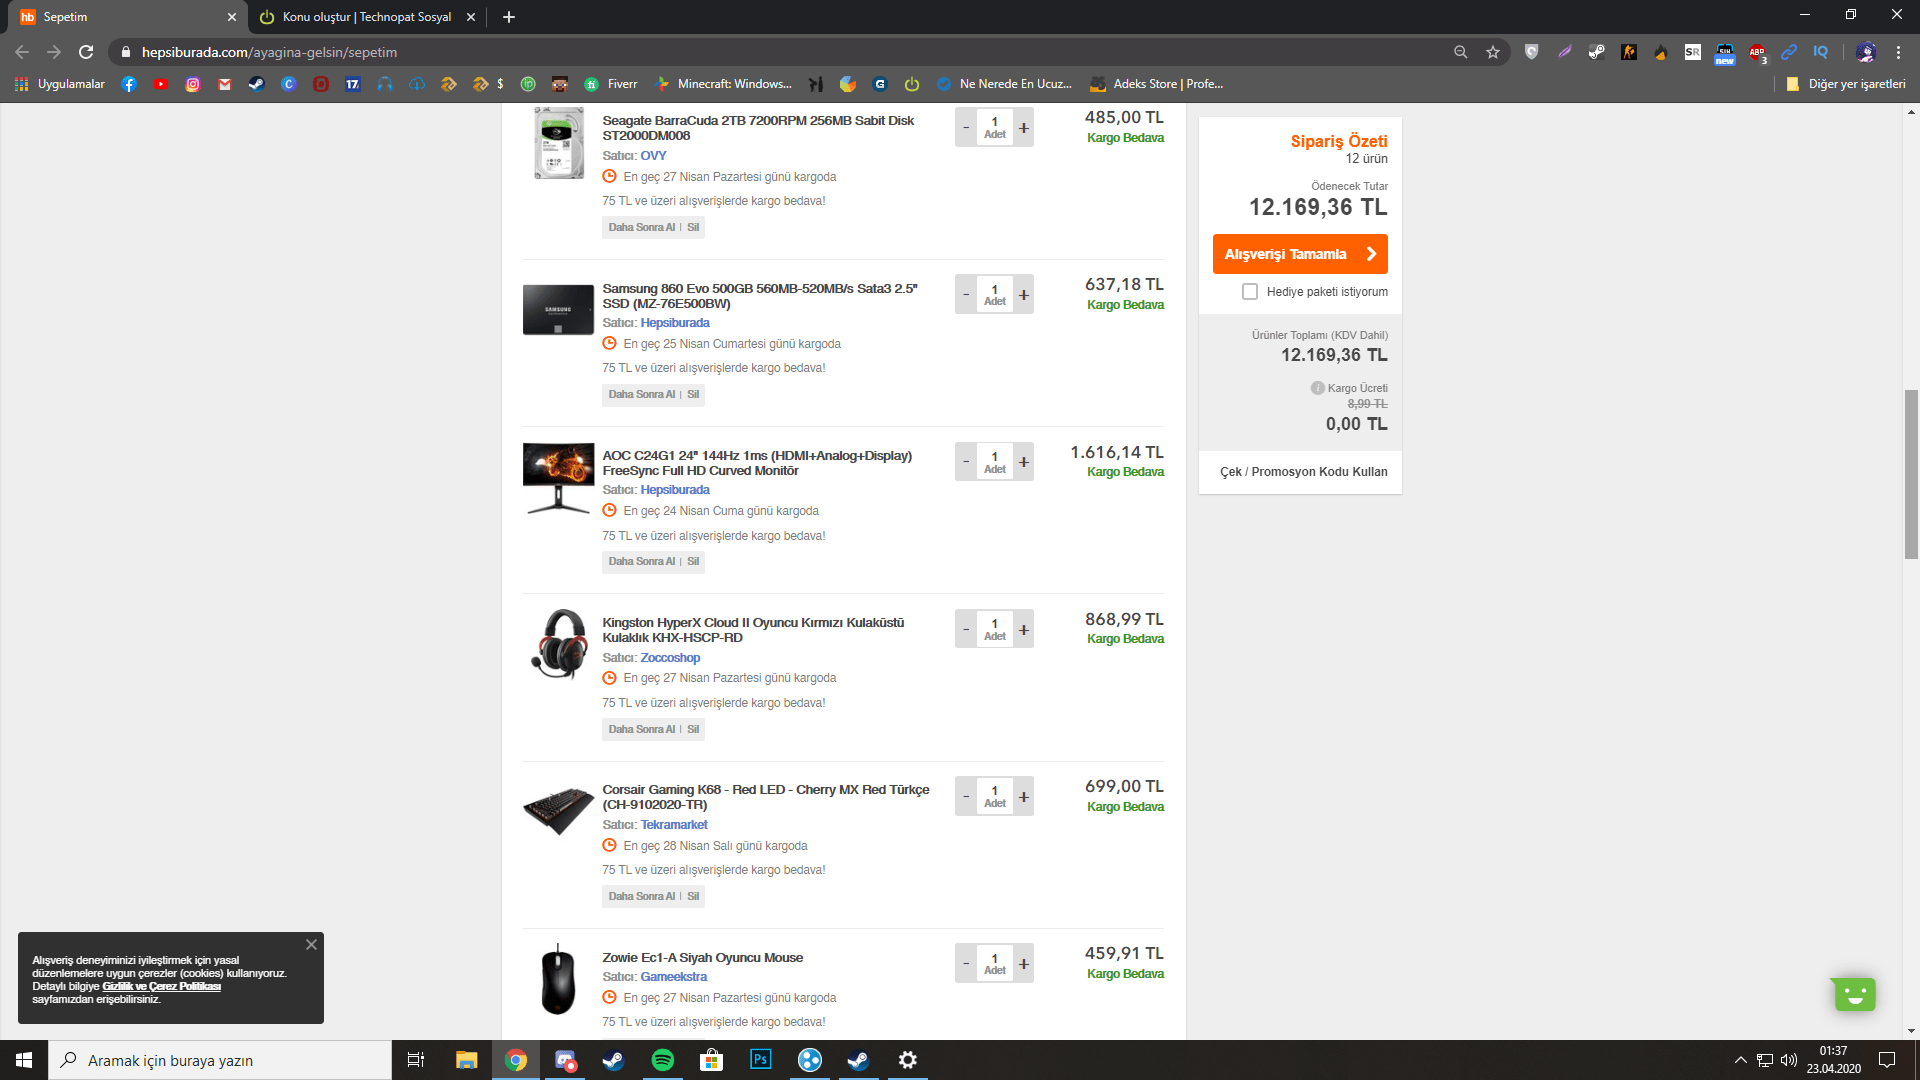This screenshot has height=1080, width=1920.
Task: Decrease Samsung 860 Evo quantity with minus
Action: click(966, 295)
